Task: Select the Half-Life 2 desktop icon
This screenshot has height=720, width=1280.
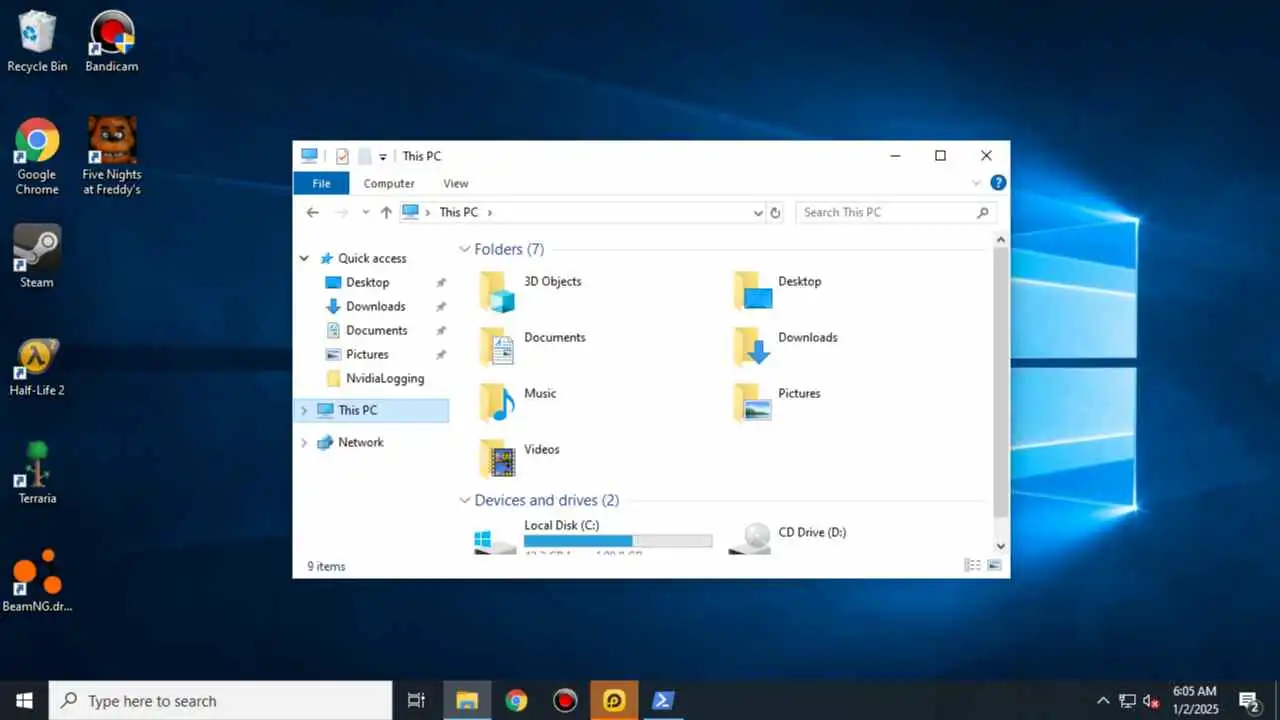Action: tap(37, 365)
